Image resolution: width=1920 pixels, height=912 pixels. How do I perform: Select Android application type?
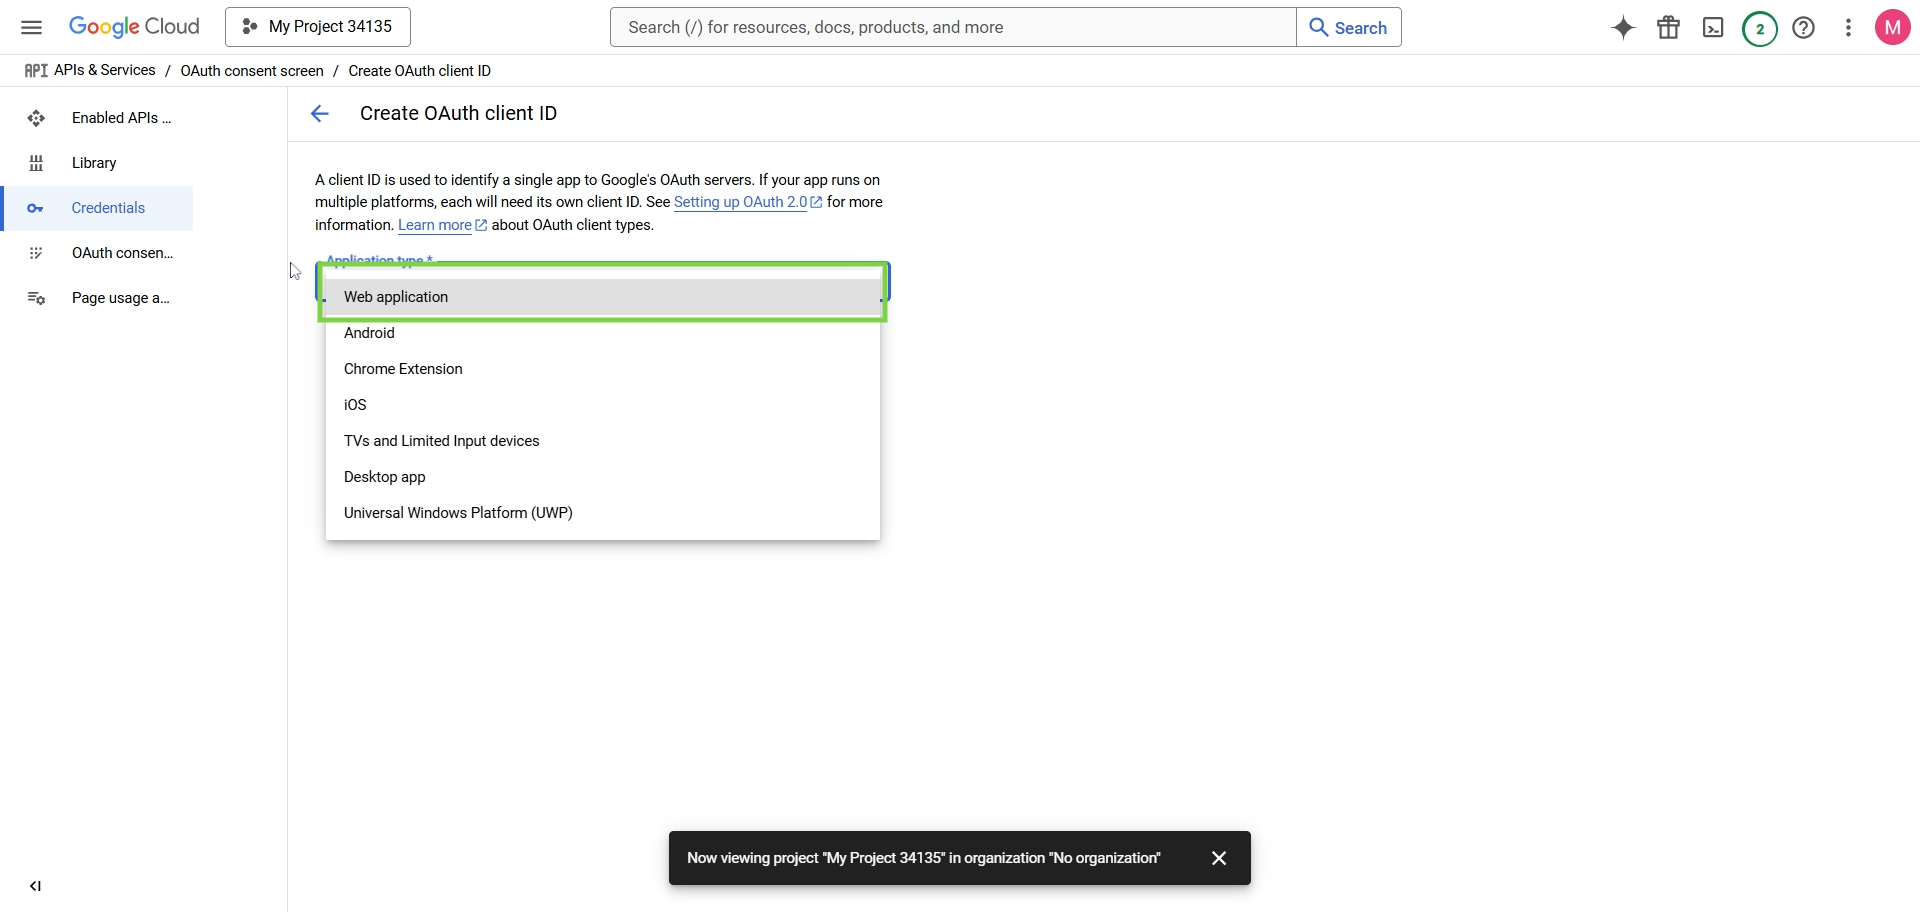pyautogui.click(x=603, y=333)
